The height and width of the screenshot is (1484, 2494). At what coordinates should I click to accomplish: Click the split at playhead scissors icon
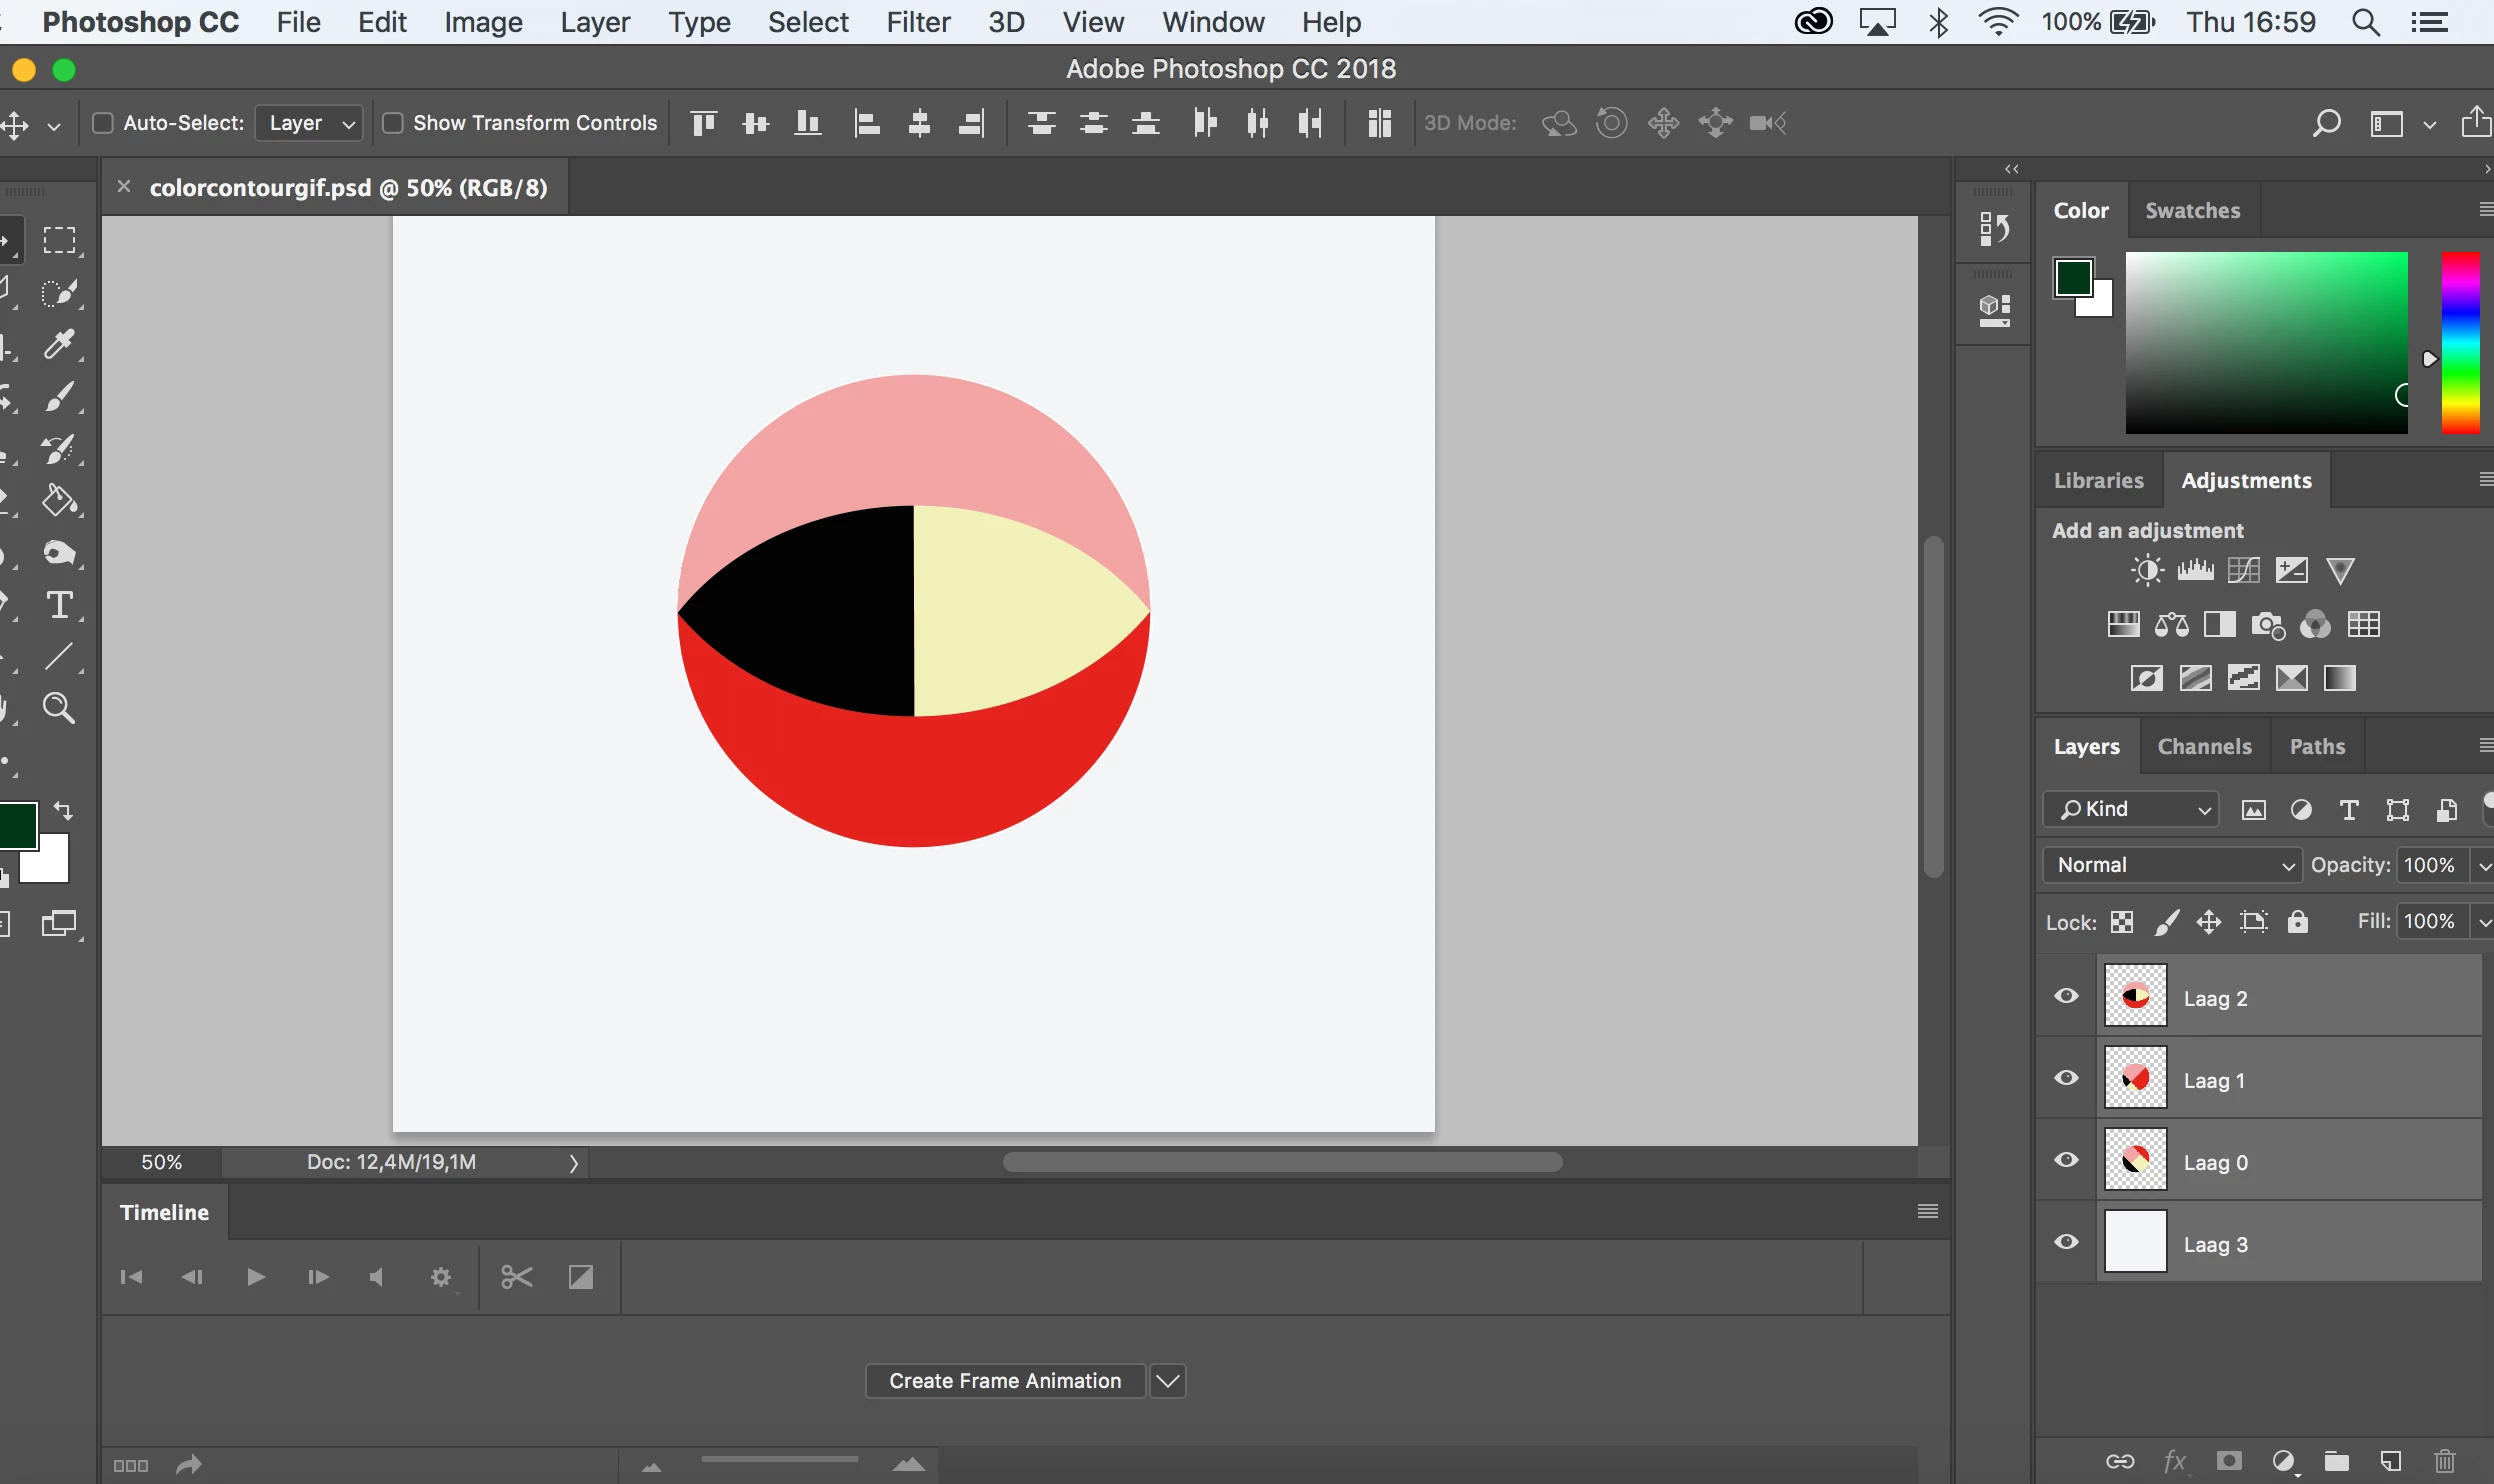click(x=517, y=1277)
